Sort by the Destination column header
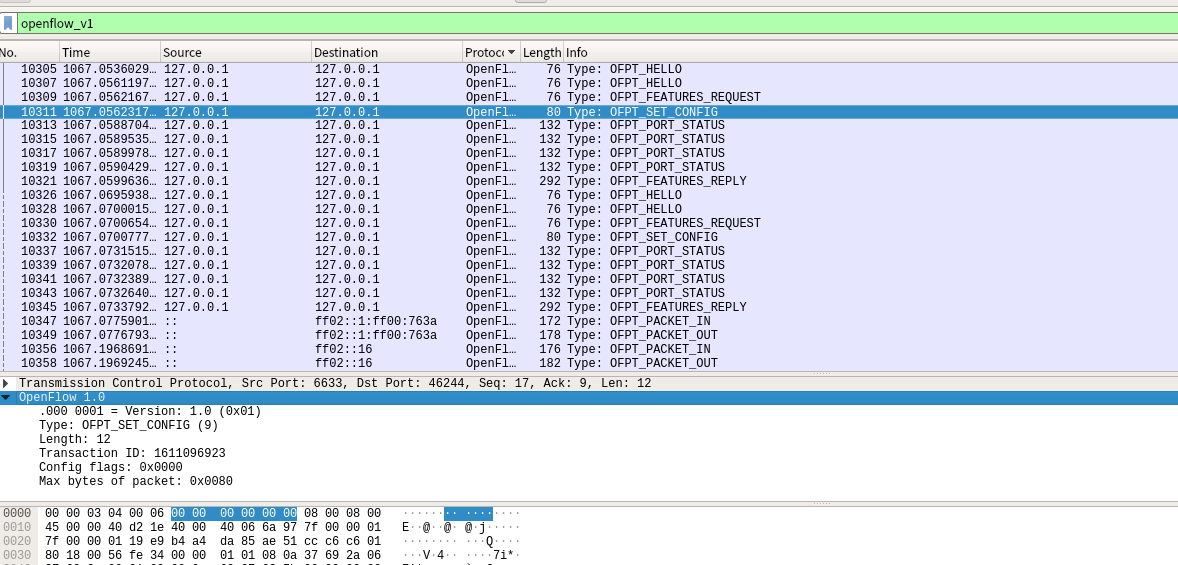Image resolution: width=1178 pixels, height=565 pixels. [388, 53]
